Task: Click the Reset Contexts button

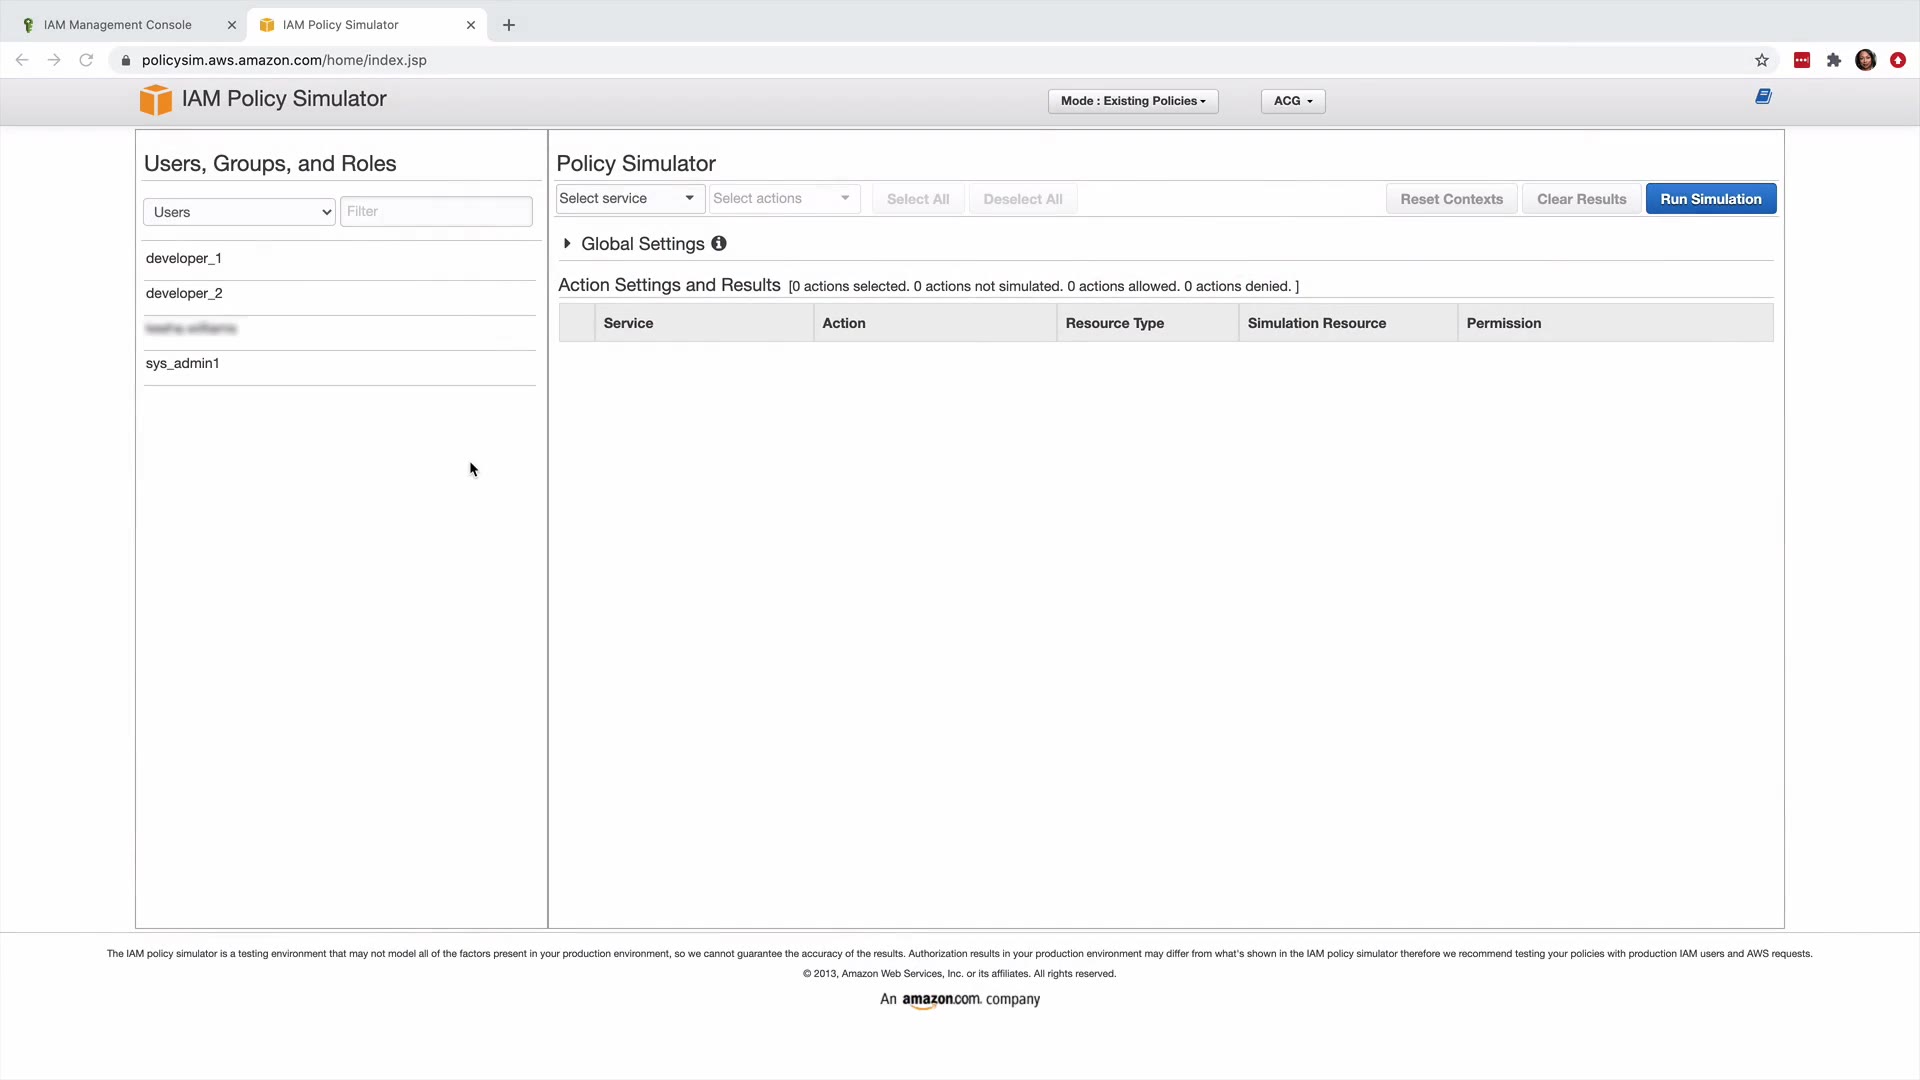Action: click(1451, 199)
